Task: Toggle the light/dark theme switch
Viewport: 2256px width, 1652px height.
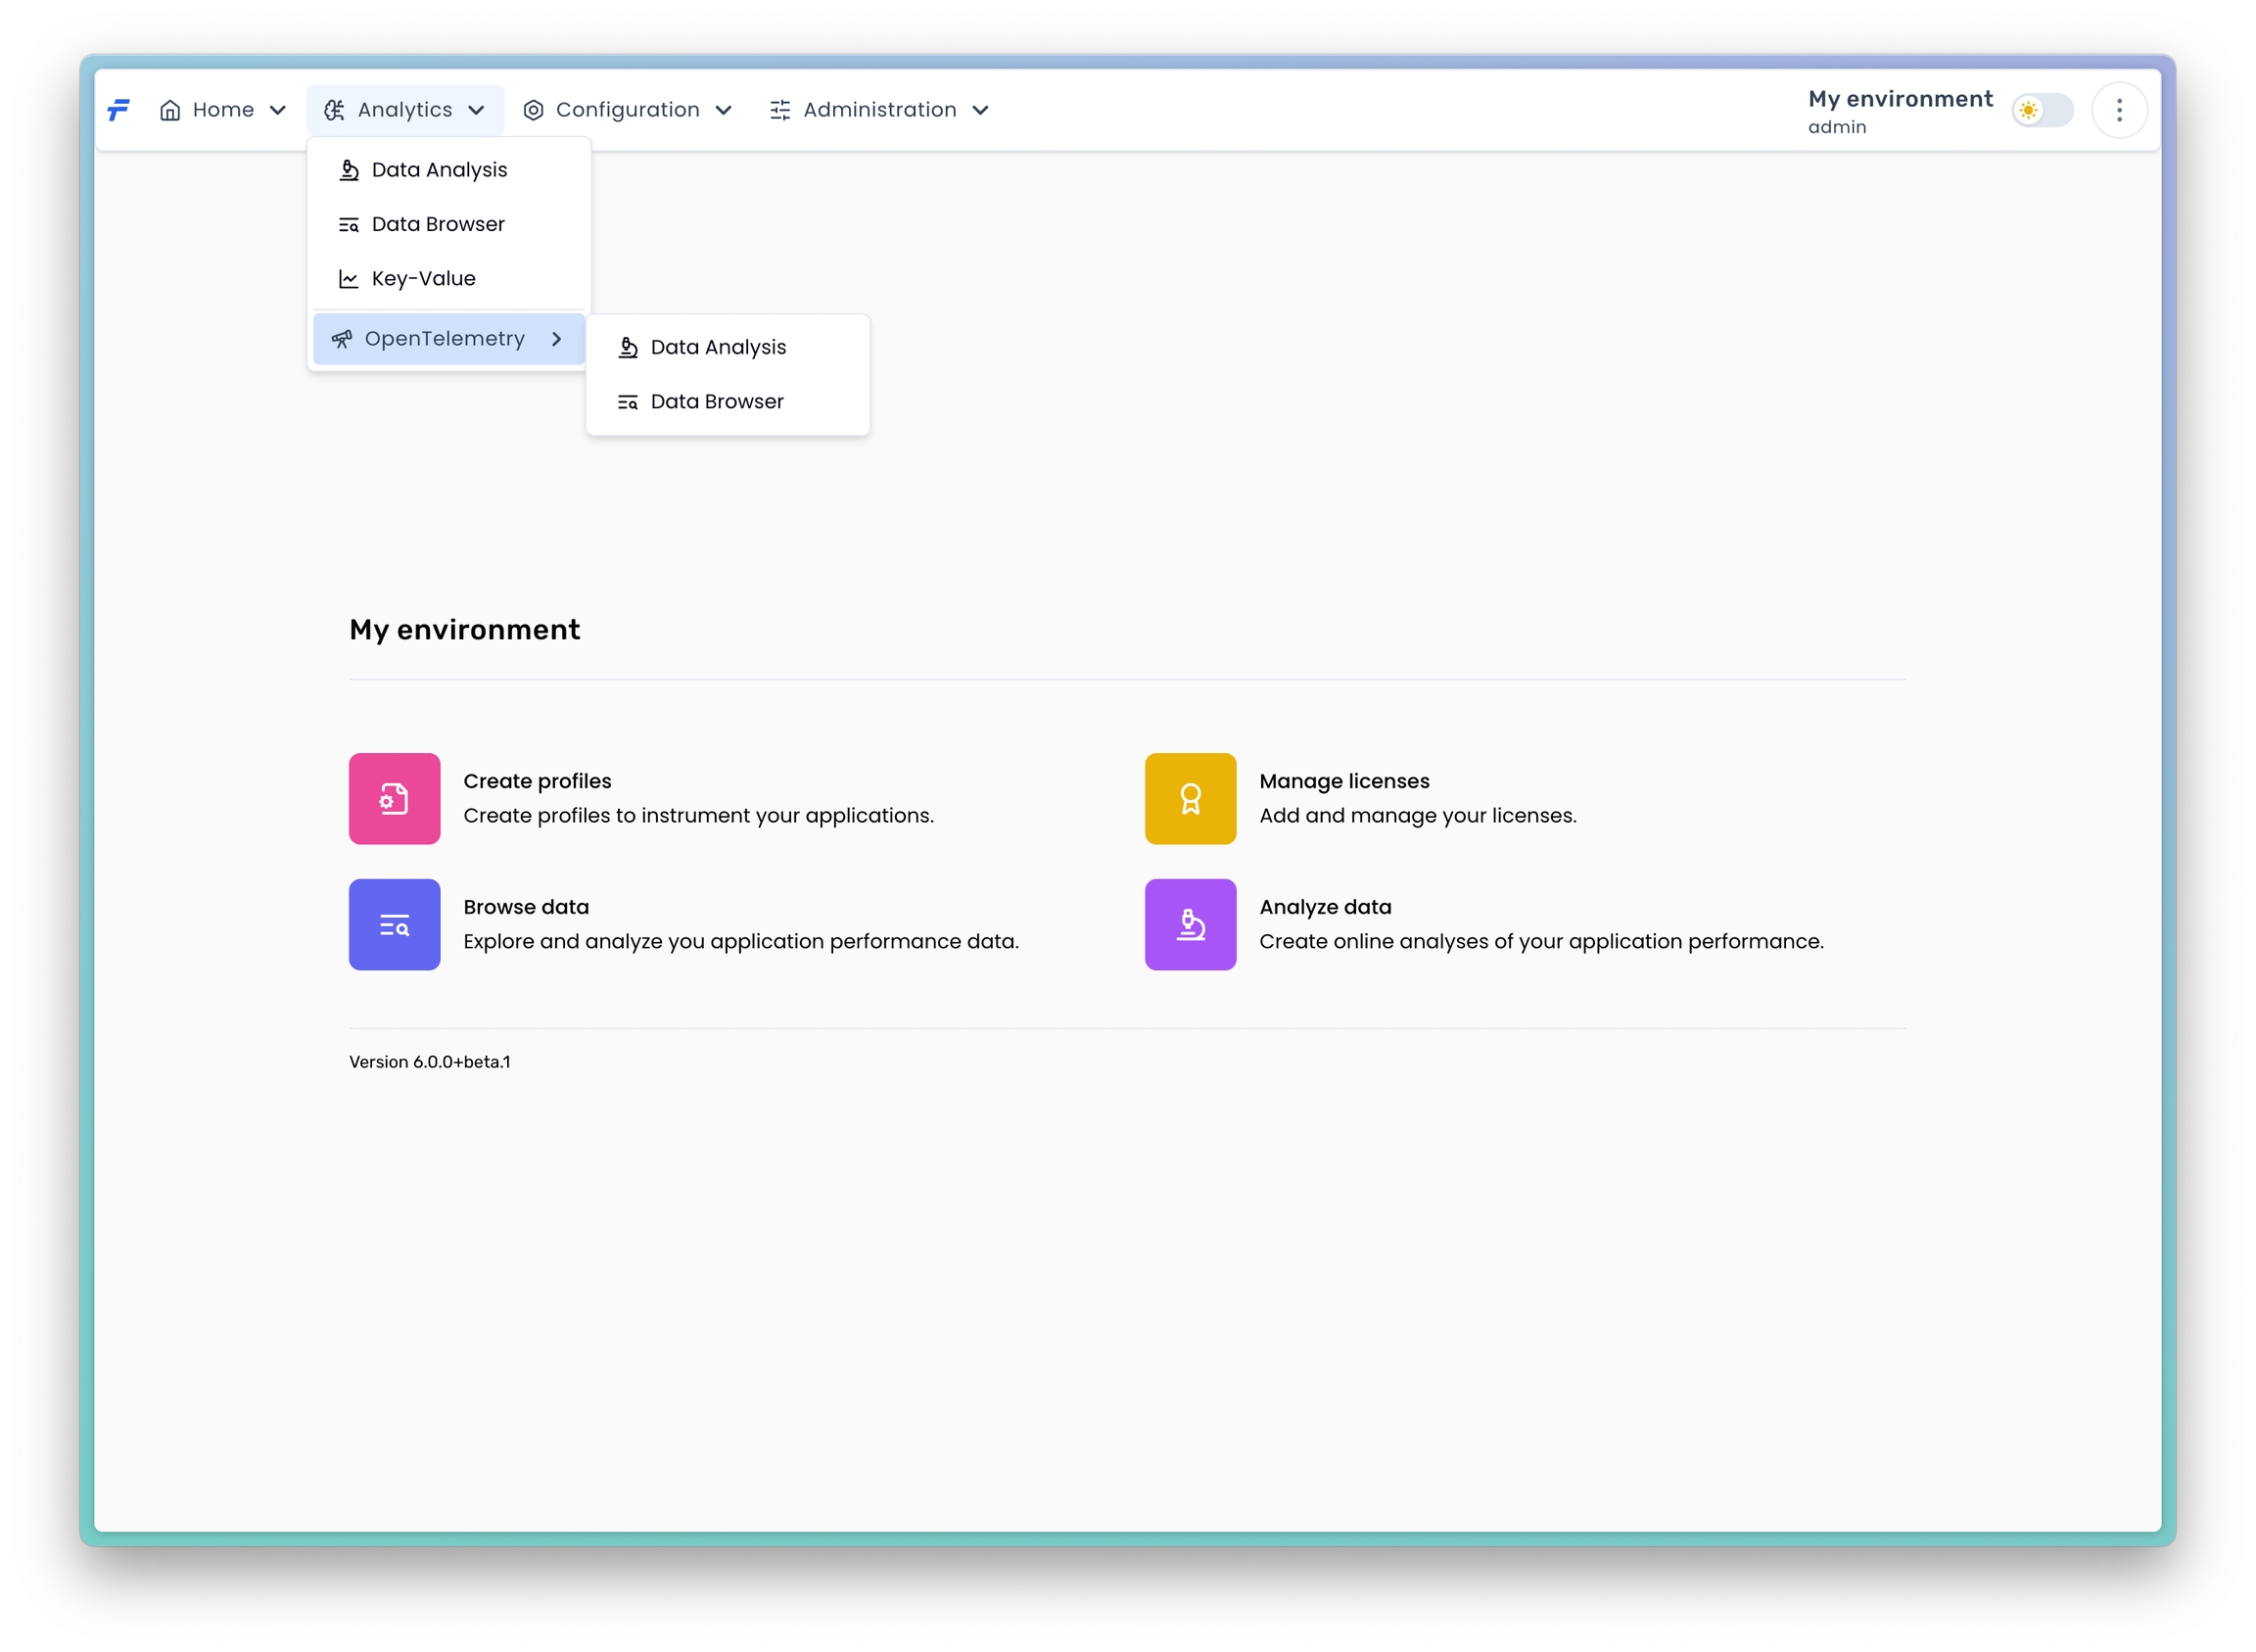Action: (2042, 110)
